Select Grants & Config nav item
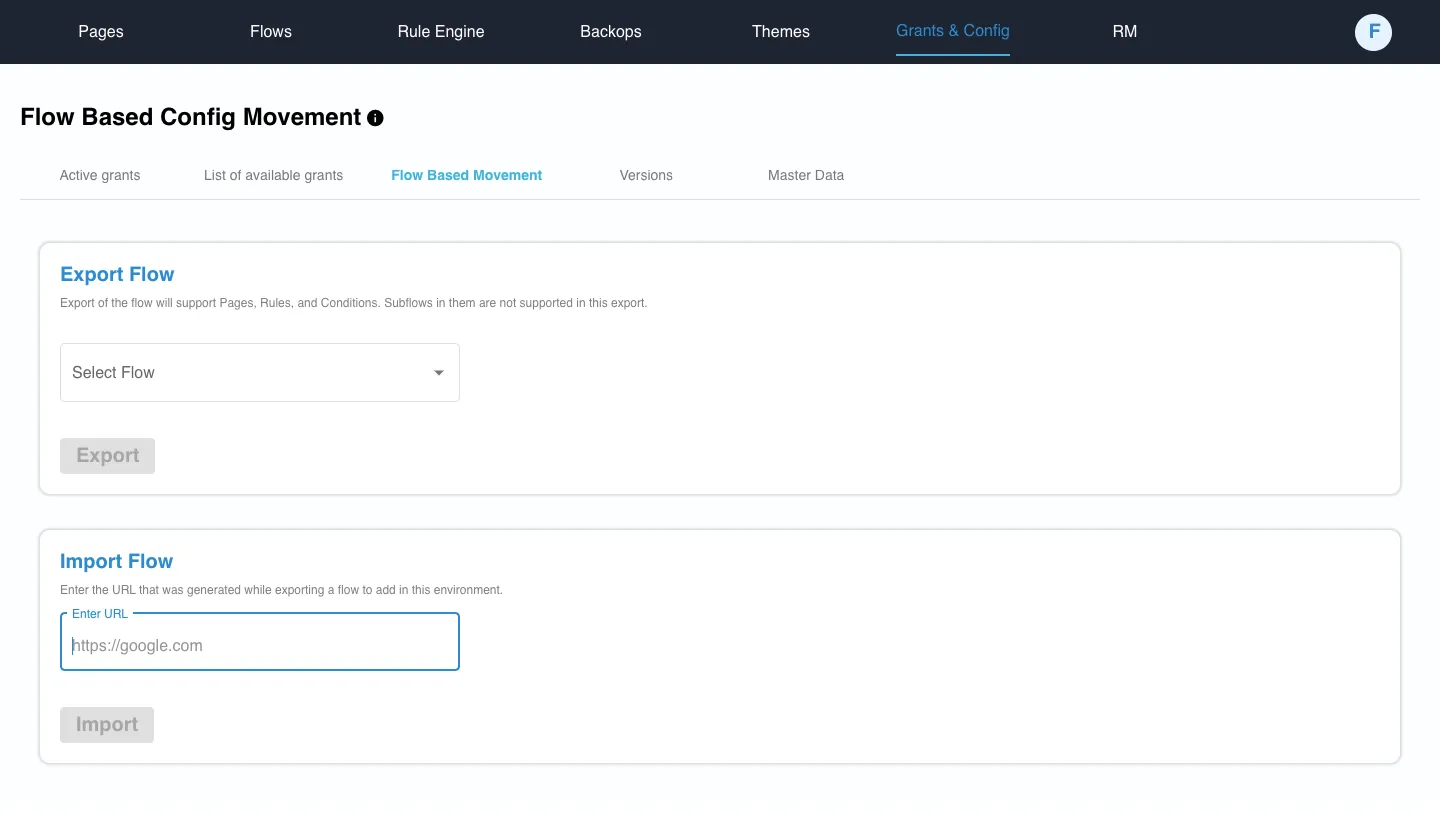Screen dimensions: 1440x813 (953, 31)
